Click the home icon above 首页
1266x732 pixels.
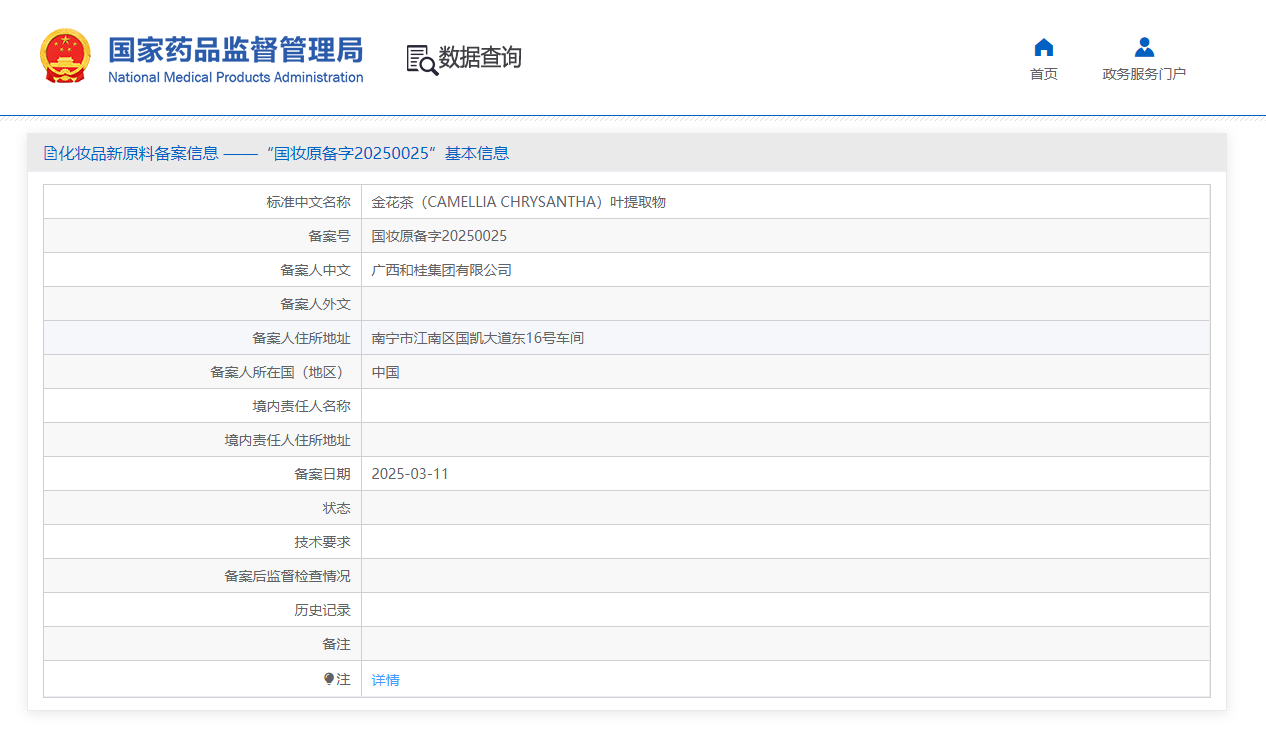pos(1043,47)
